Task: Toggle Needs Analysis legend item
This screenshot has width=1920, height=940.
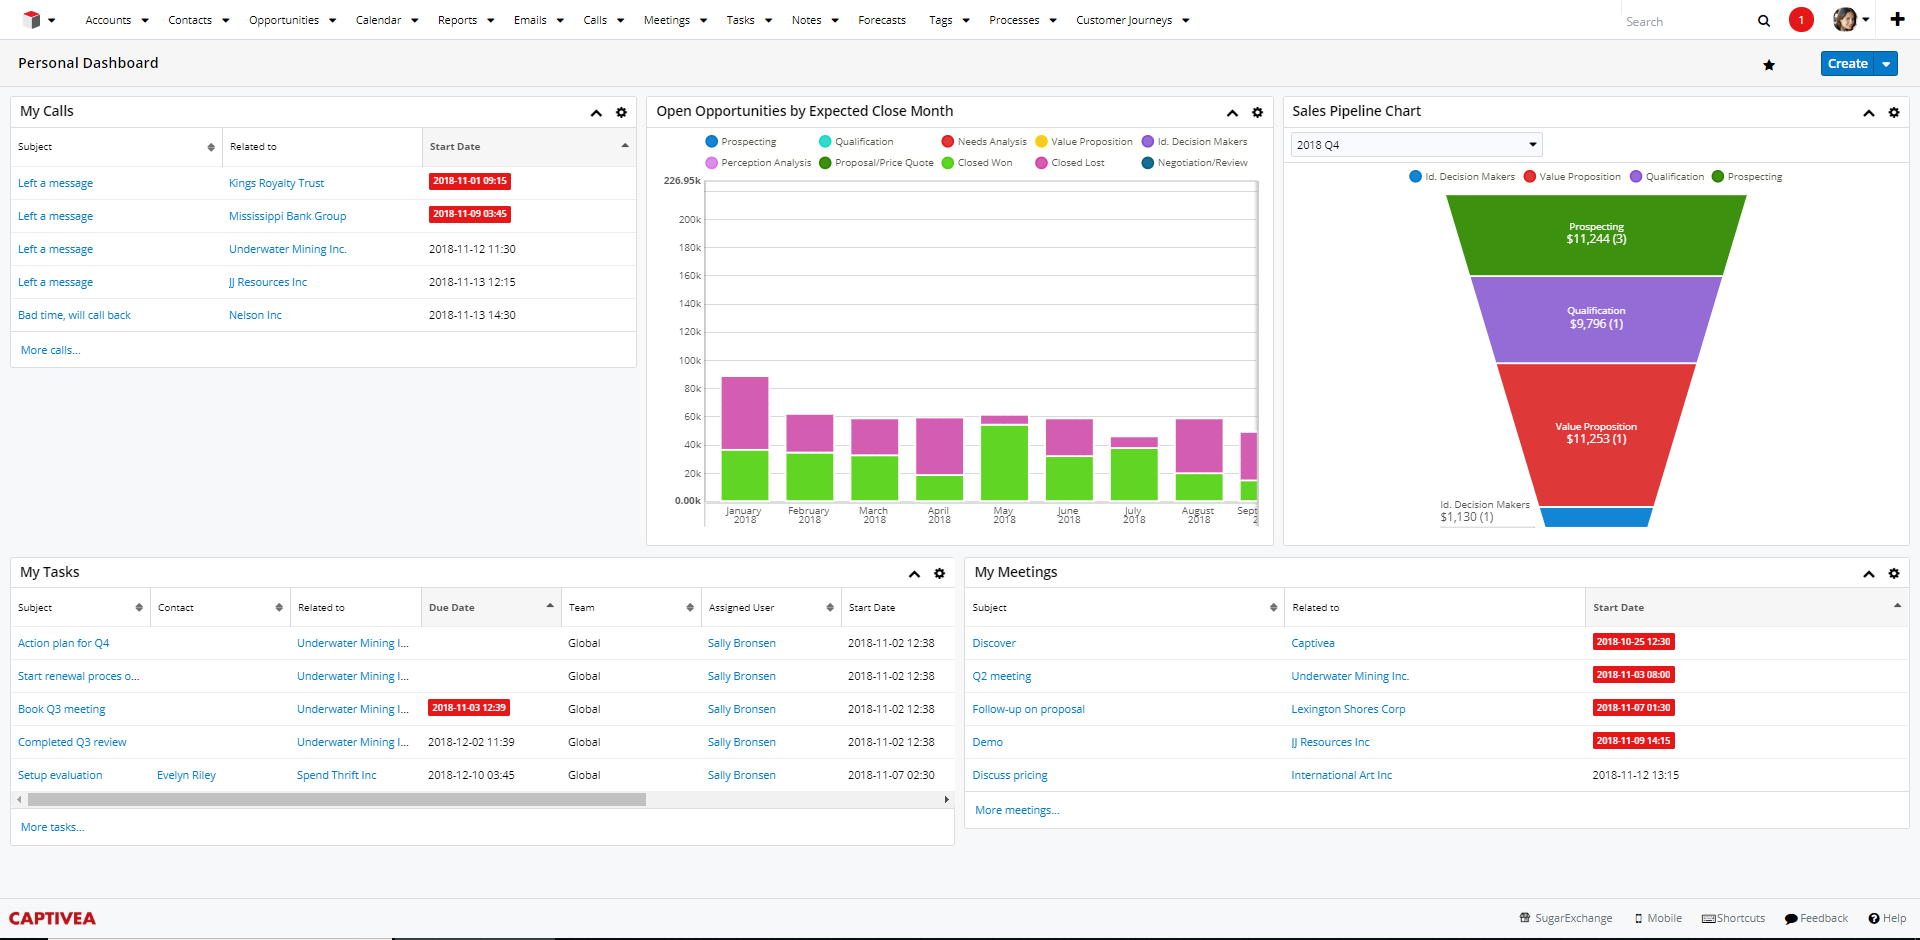Action: (984, 142)
